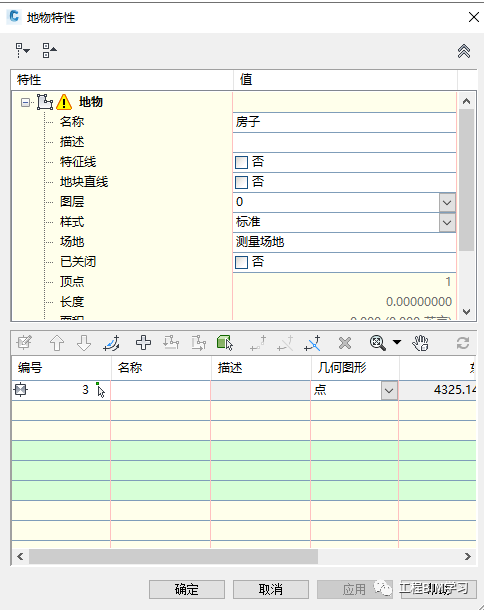The image size is (484, 610).
Task: Click the 名称 value field containing 房子
Action: coord(344,122)
